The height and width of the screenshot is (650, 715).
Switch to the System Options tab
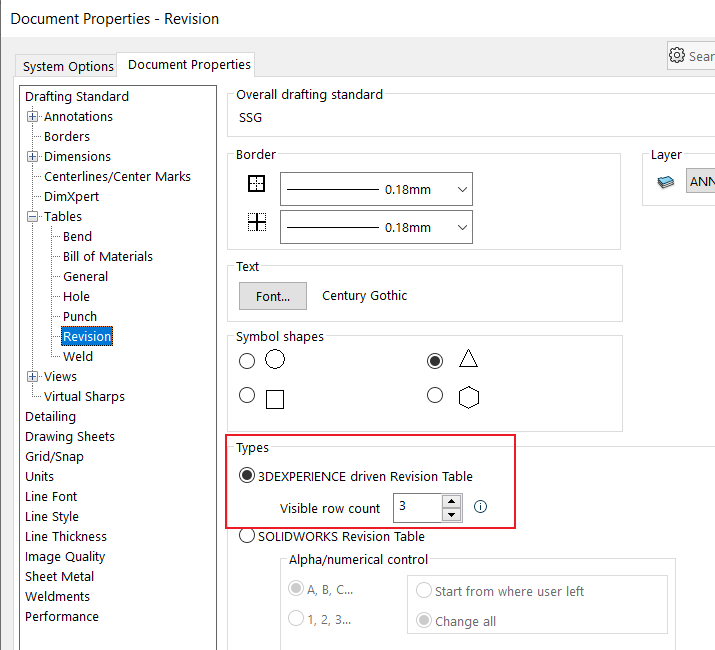tap(68, 66)
